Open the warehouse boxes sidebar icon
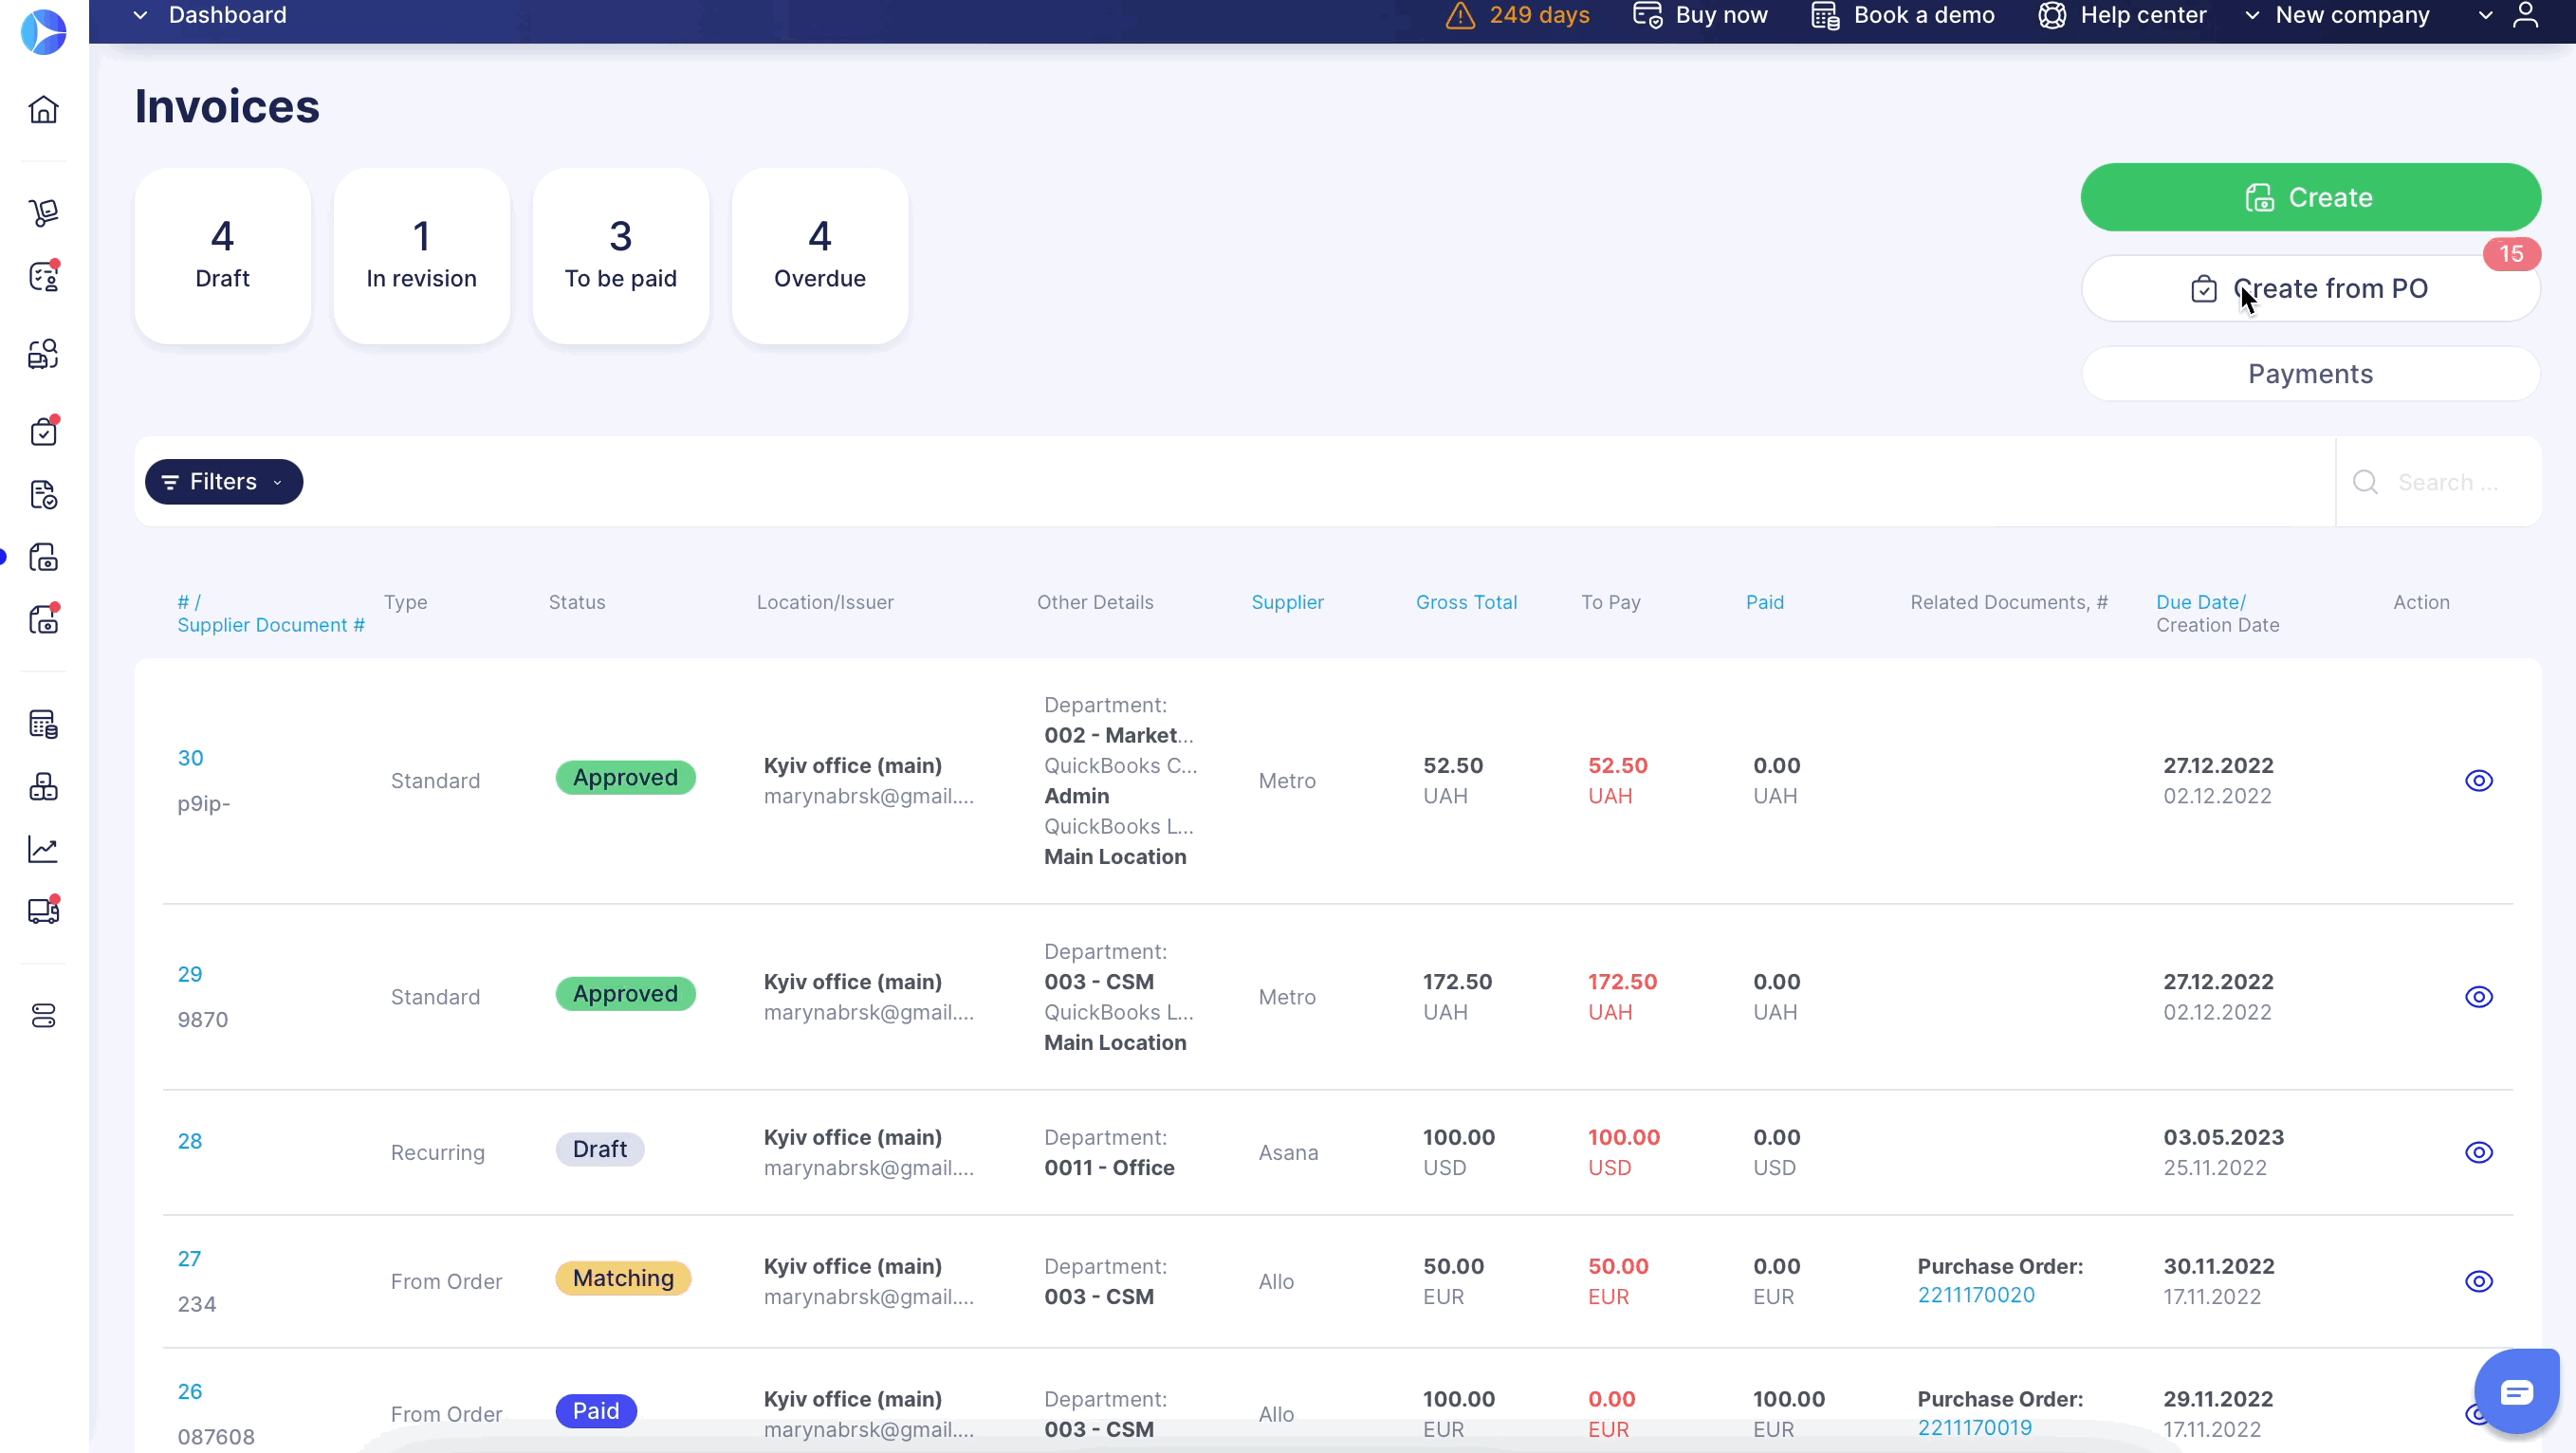The image size is (2576, 1453). (43, 787)
